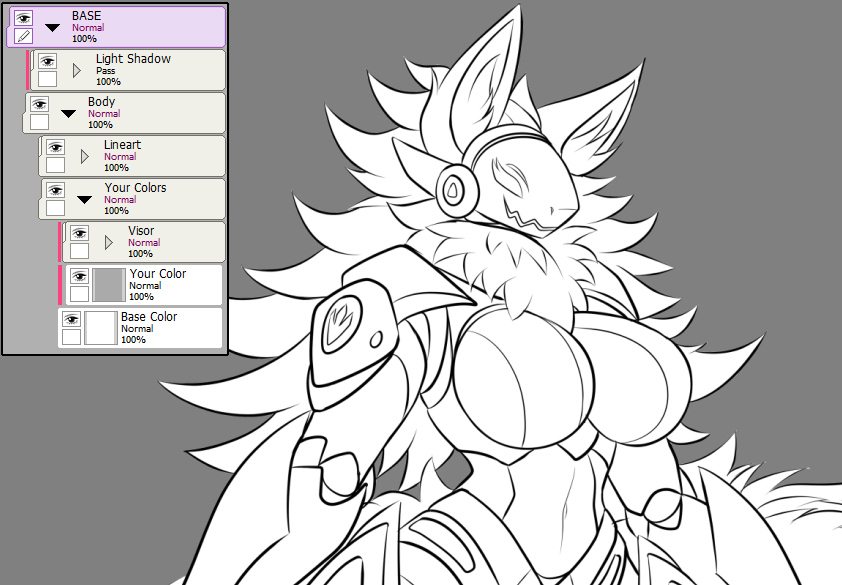This screenshot has width=842, height=585.
Task: Hide the Light Shadow folder
Action: [x=47, y=61]
